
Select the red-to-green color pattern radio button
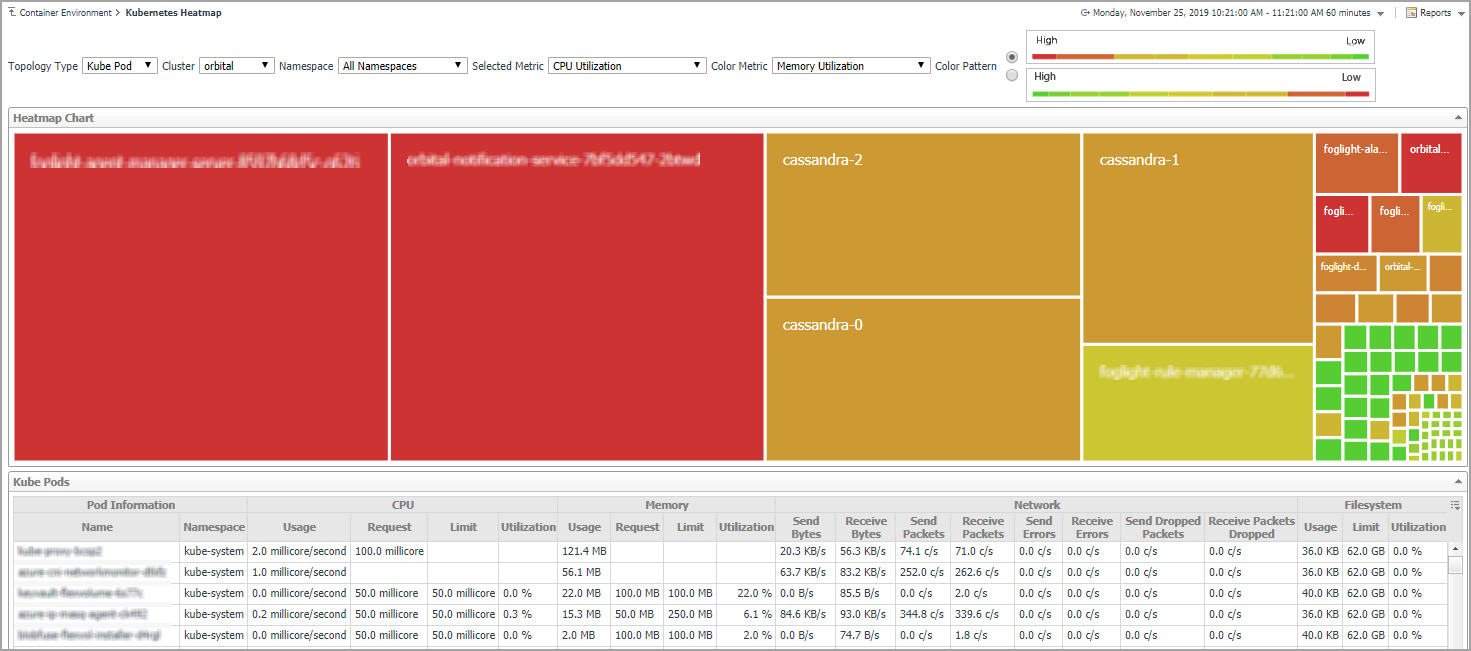click(1012, 57)
